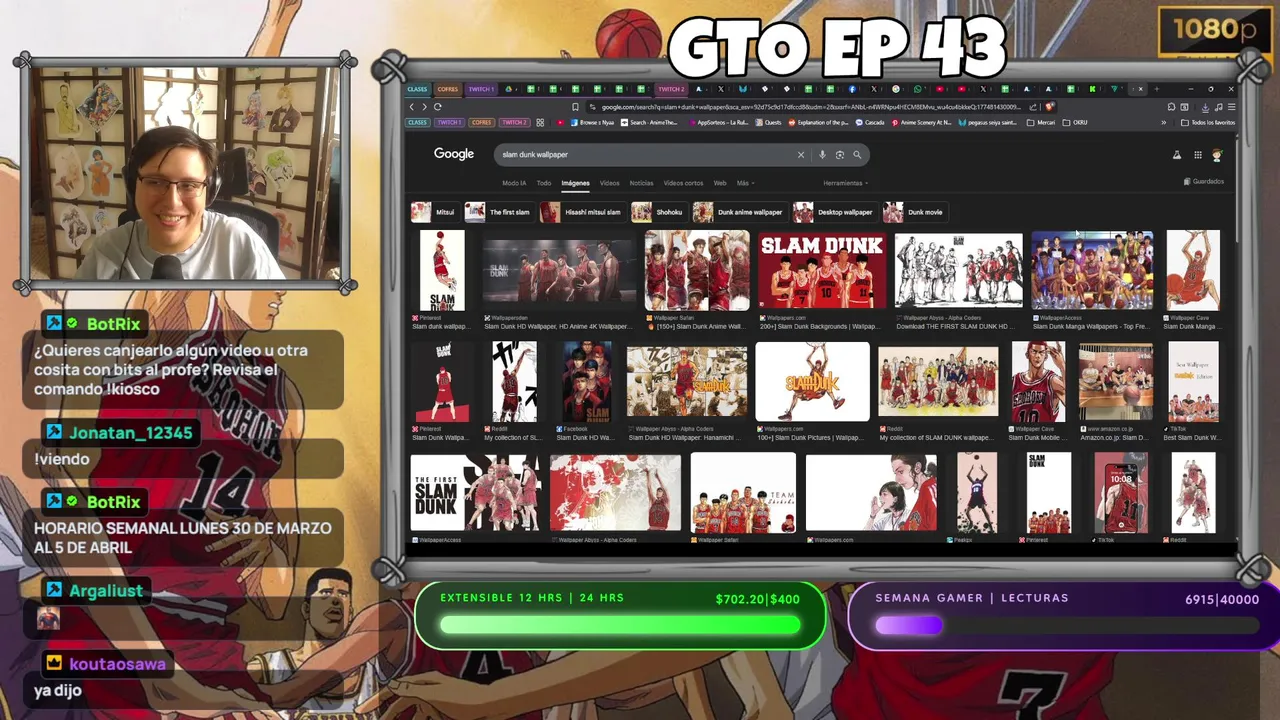Open the Todos los favoritos folder
Image resolution: width=1280 pixels, height=720 pixels.
1208,123
